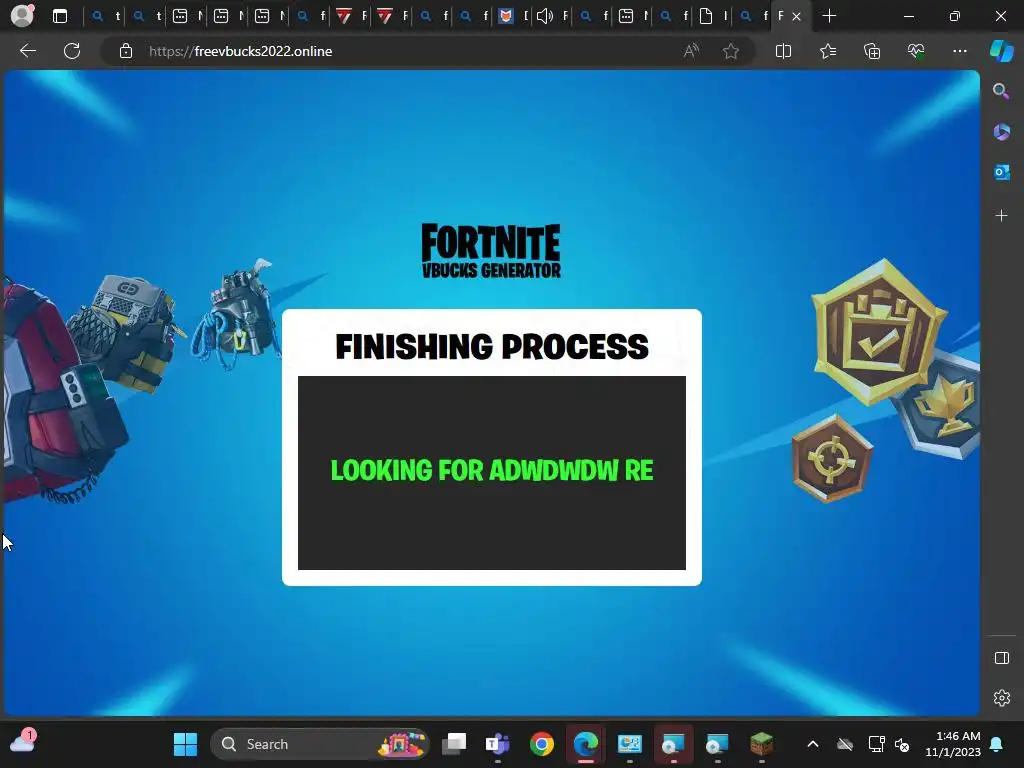Start Read aloud from the address bar

[x=691, y=51]
